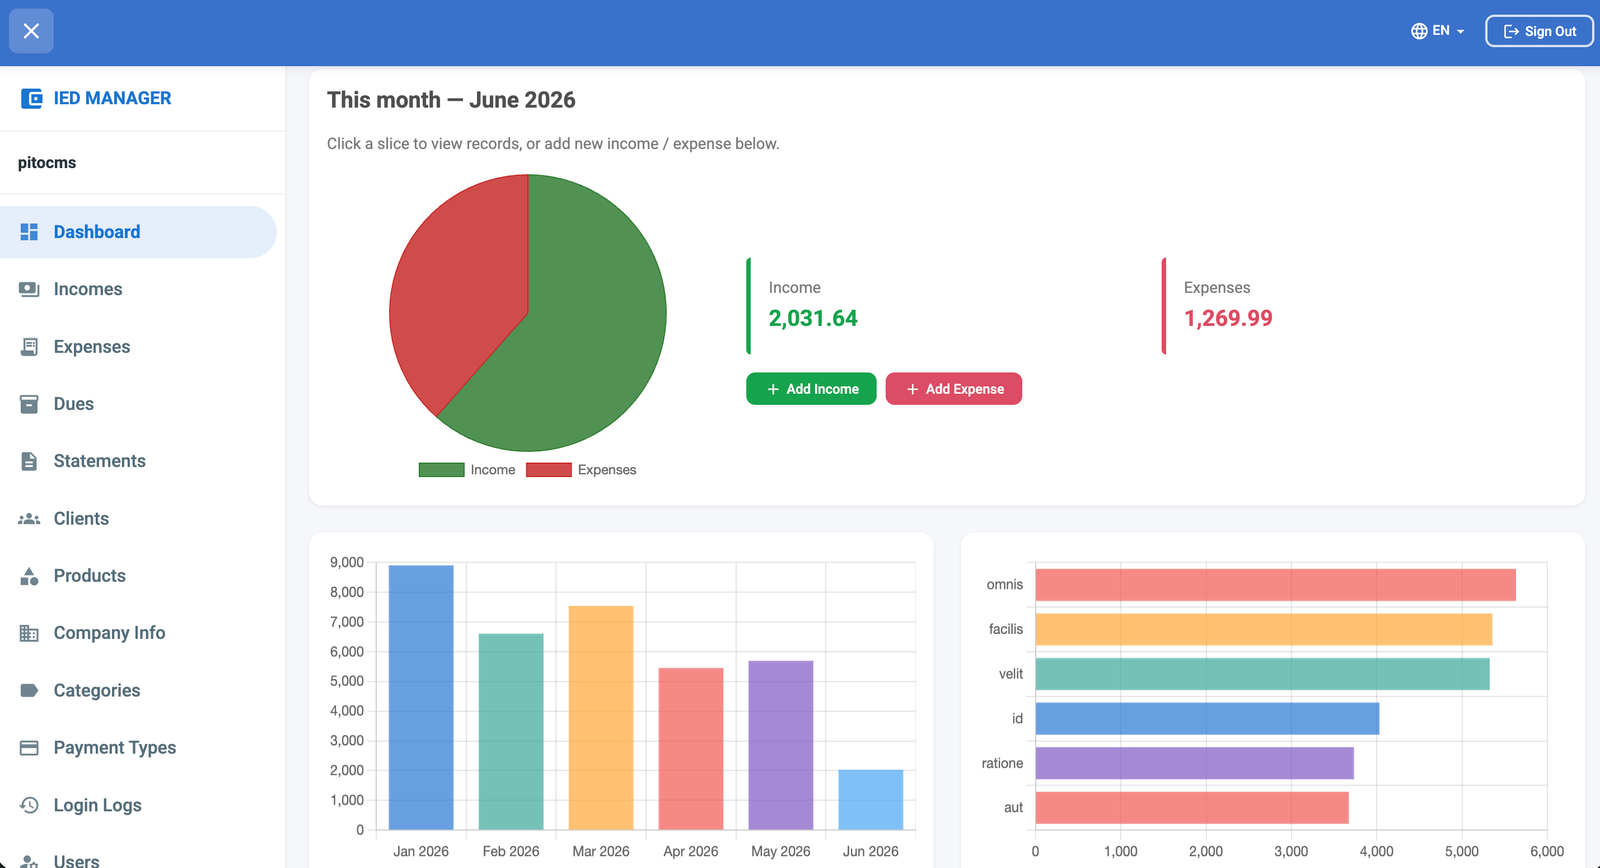
Task: Click the Jun 2026 bar
Action: pos(871,800)
